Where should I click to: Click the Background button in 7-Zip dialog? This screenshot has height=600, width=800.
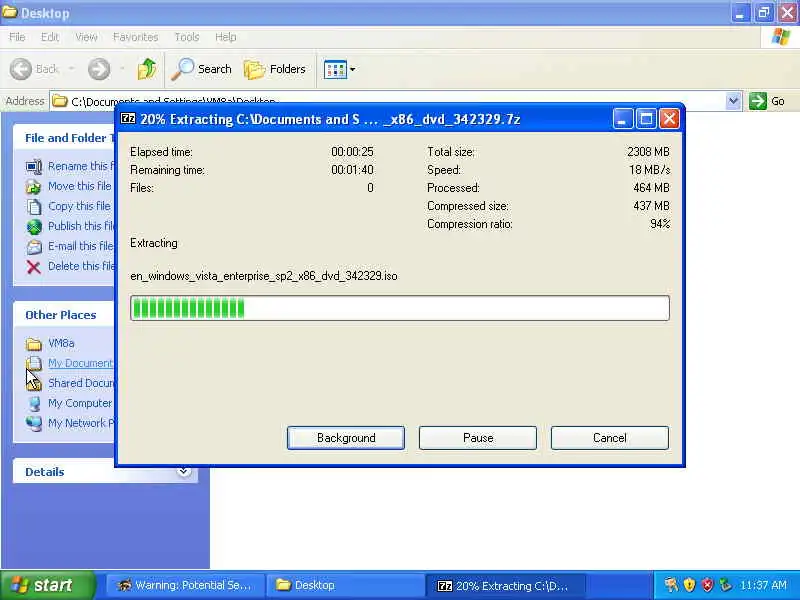346,438
